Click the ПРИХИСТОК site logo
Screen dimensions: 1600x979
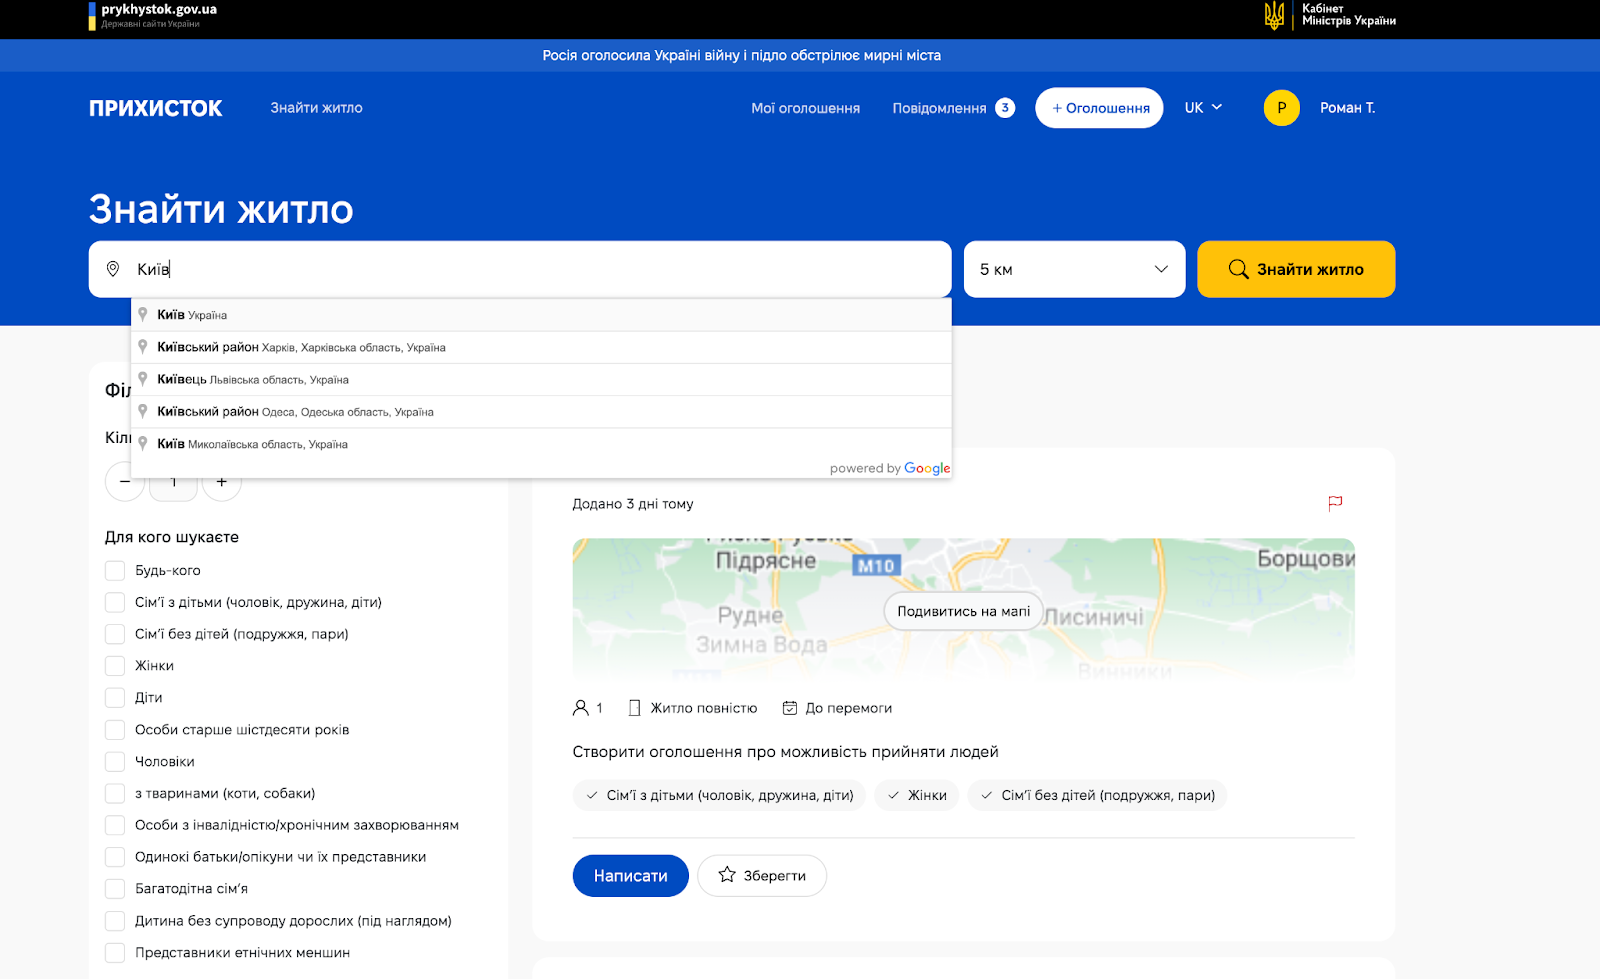[156, 108]
